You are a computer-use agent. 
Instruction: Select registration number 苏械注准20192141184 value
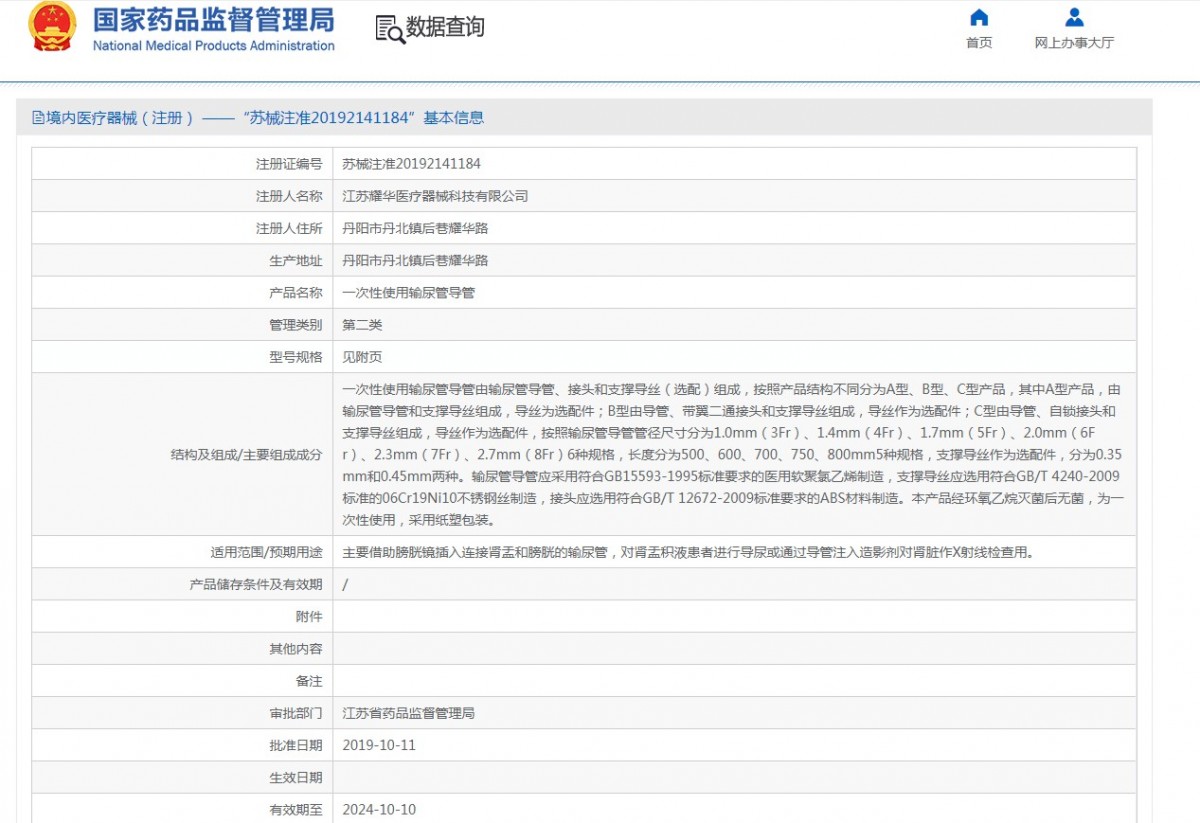411,164
